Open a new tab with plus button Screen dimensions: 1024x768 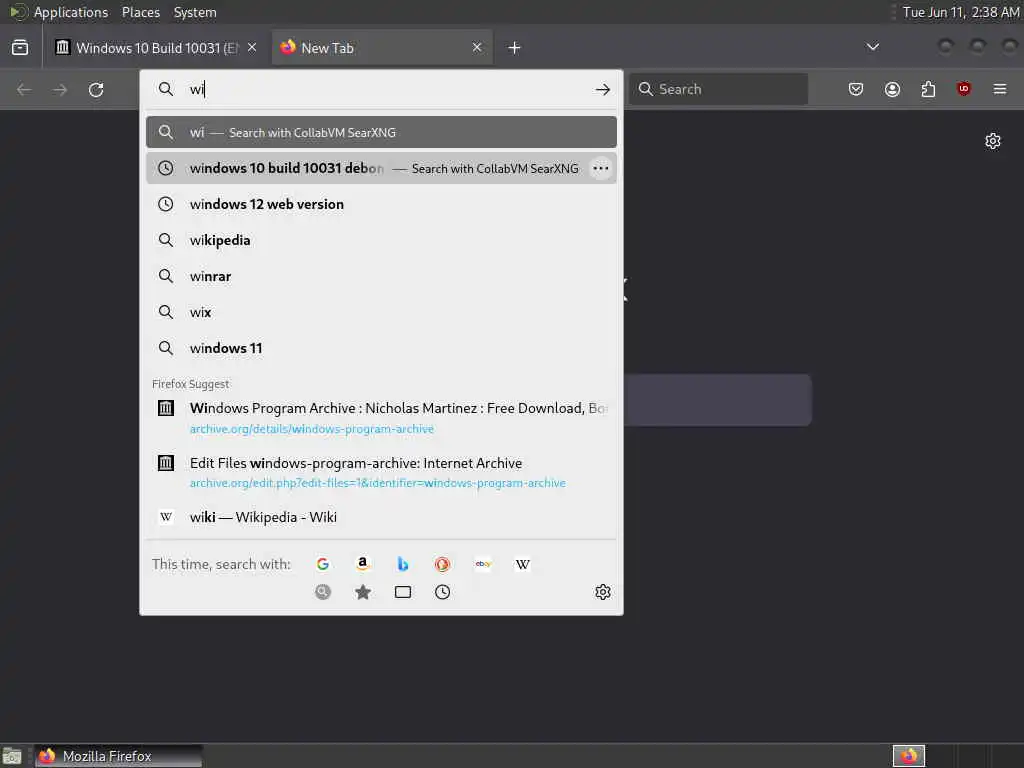coord(515,48)
